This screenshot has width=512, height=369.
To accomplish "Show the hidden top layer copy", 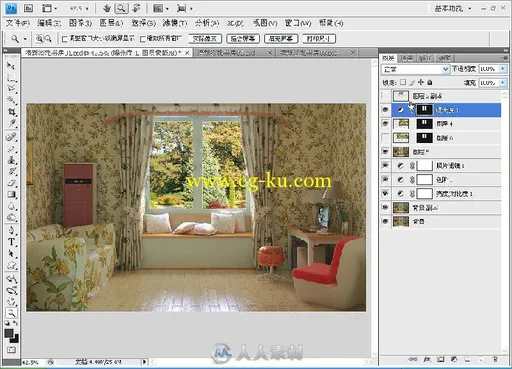I will [385, 96].
